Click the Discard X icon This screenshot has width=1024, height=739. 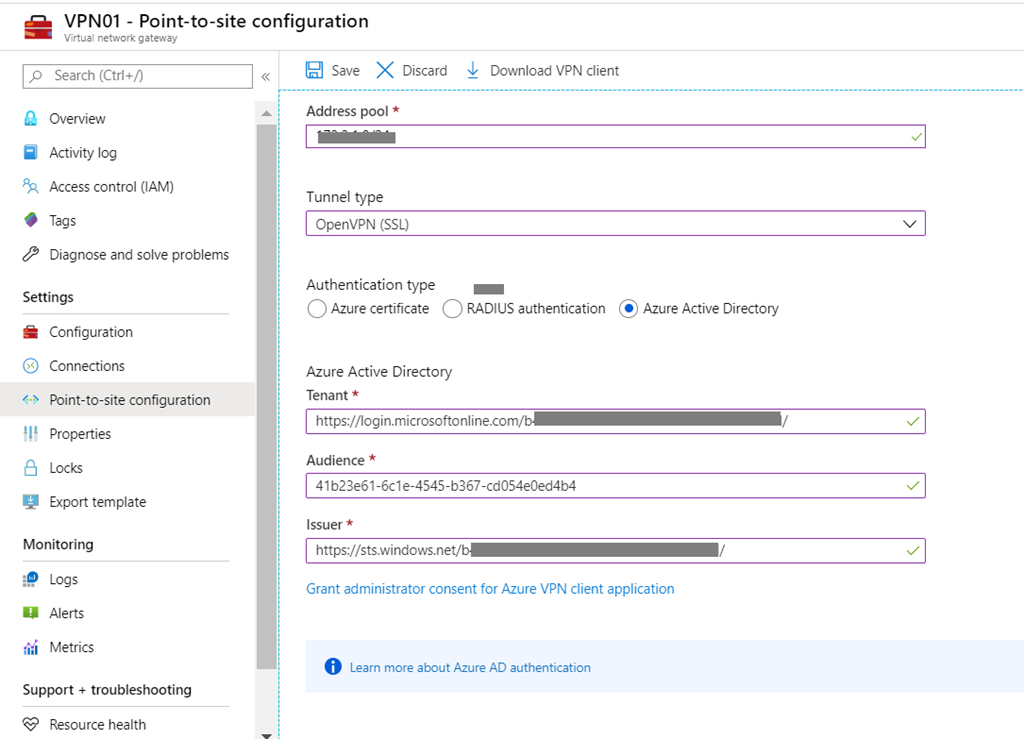pos(385,70)
